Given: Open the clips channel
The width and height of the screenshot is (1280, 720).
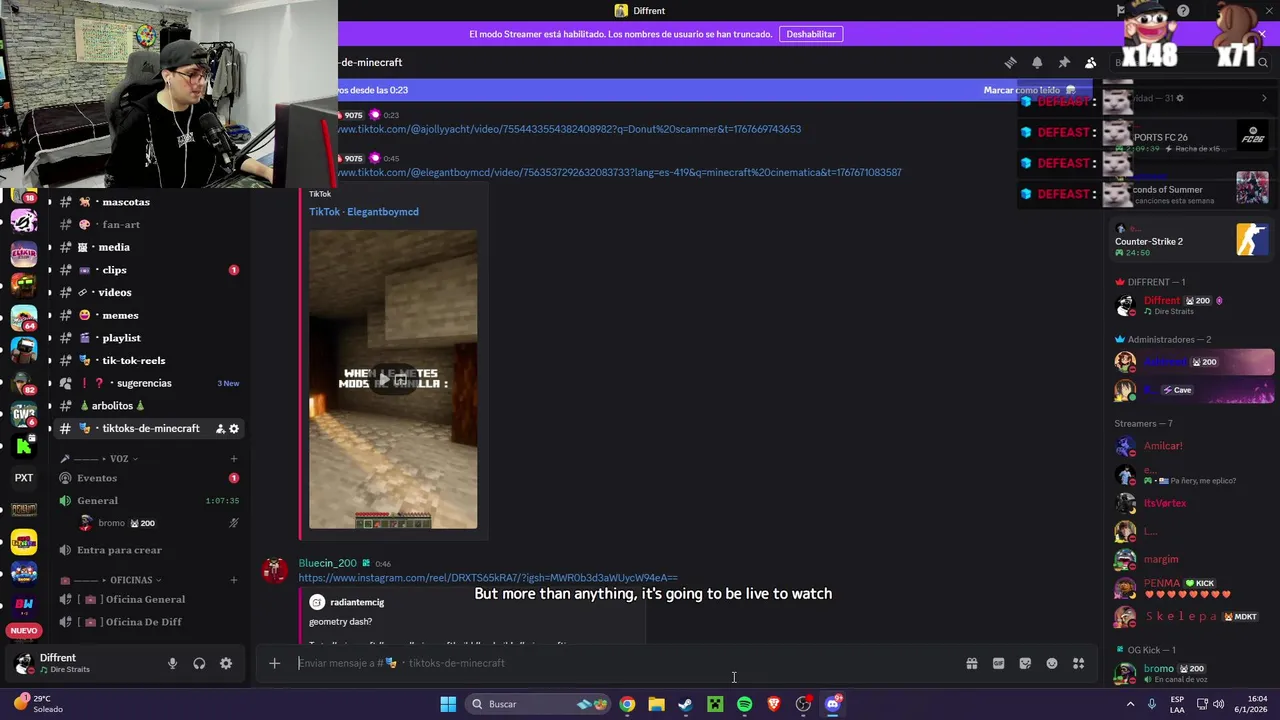Looking at the screenshot, I should [148, 270].
